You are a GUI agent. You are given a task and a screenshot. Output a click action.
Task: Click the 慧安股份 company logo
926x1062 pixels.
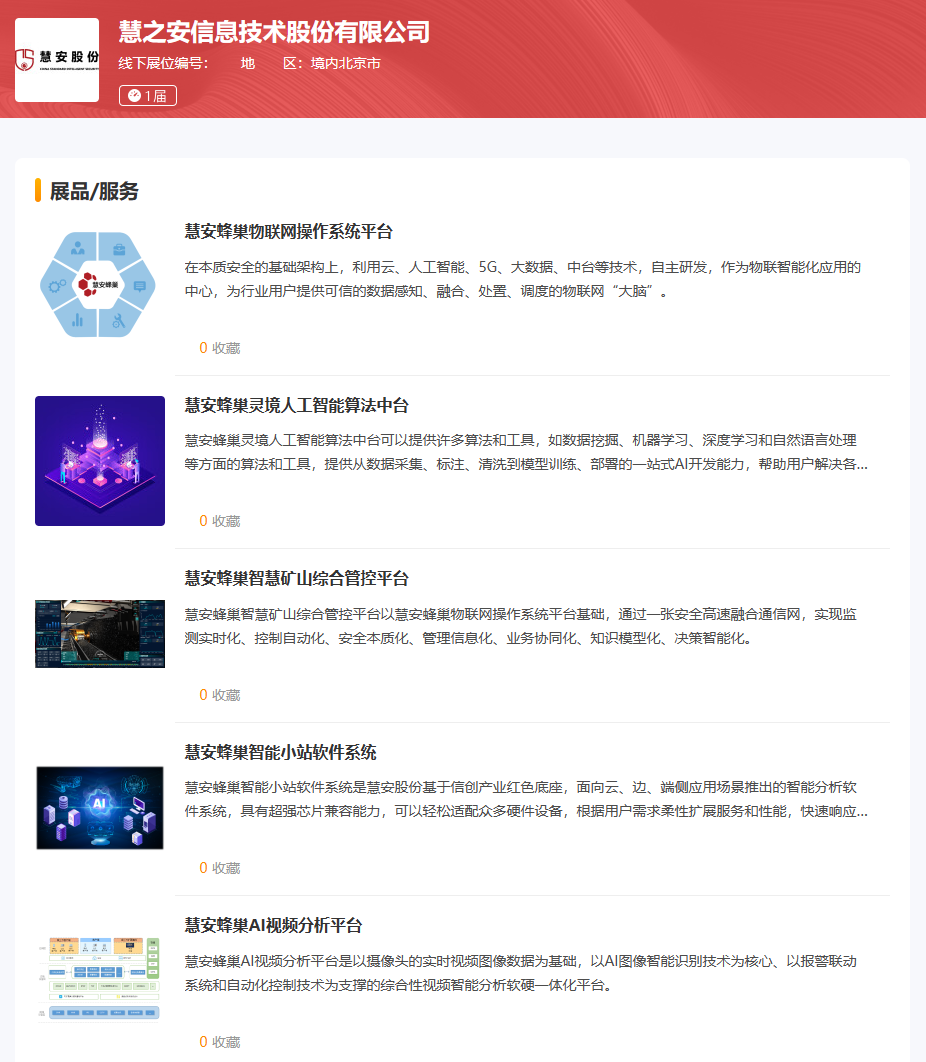pos(57,60)
